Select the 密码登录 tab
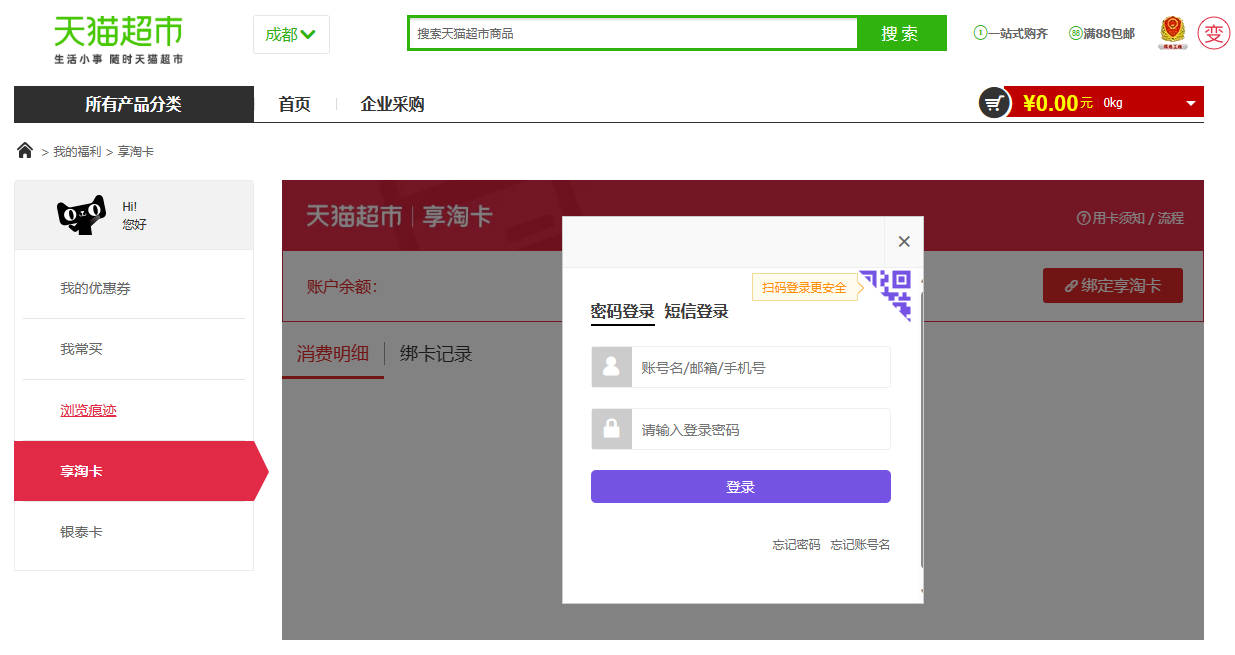 (x=622, y=312)
